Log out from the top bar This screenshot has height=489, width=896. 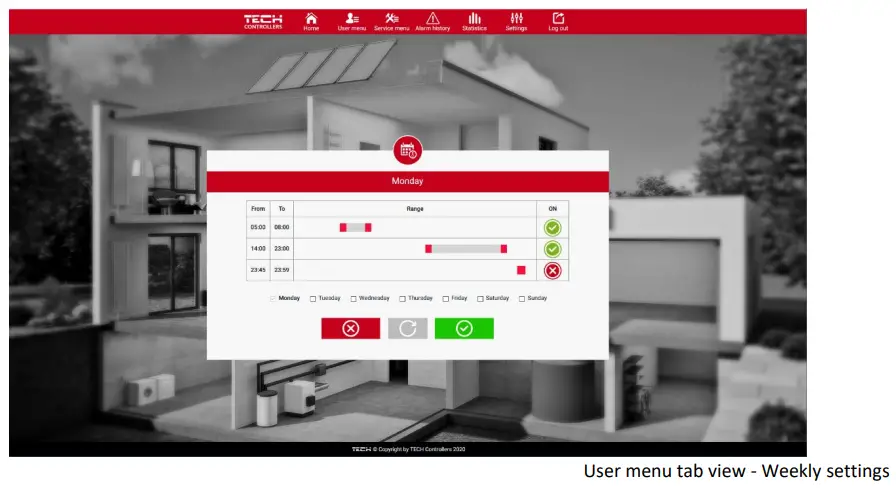tap(558, 22)
